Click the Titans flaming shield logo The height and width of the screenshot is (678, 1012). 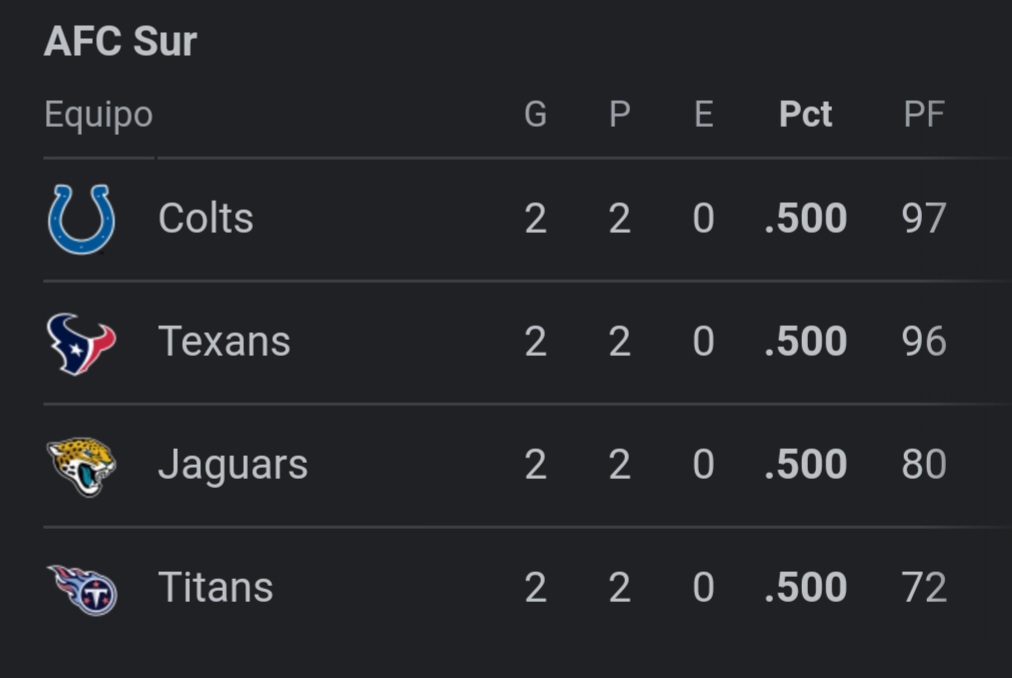click(x=83, y=588)
